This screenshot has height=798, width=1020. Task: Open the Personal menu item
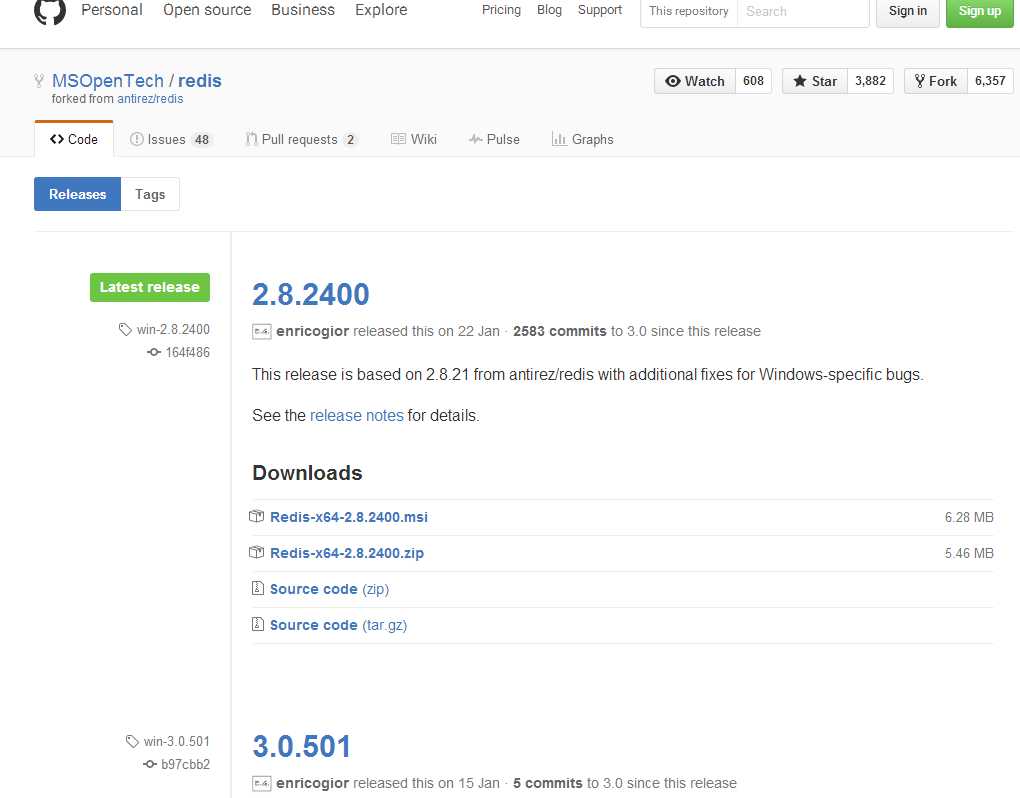[112, 10]
